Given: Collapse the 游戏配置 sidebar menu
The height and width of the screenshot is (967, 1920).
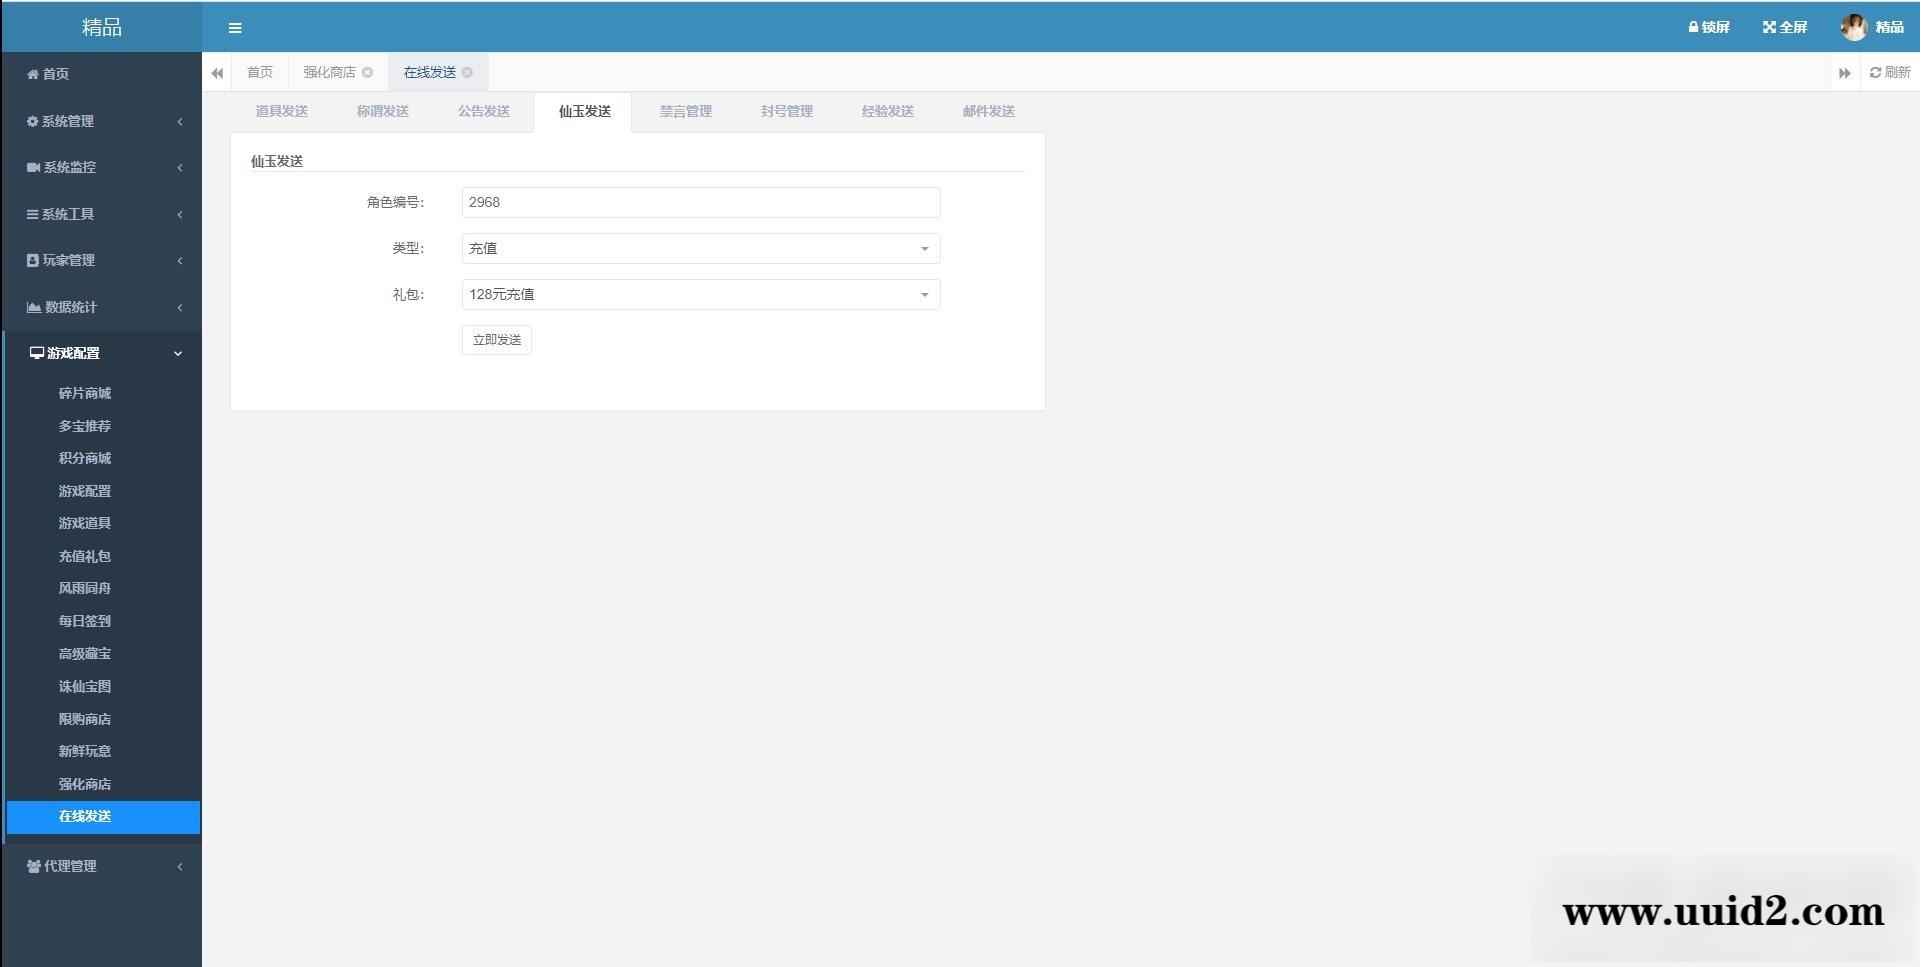Looking at the screenshot, I should [102, 353].
